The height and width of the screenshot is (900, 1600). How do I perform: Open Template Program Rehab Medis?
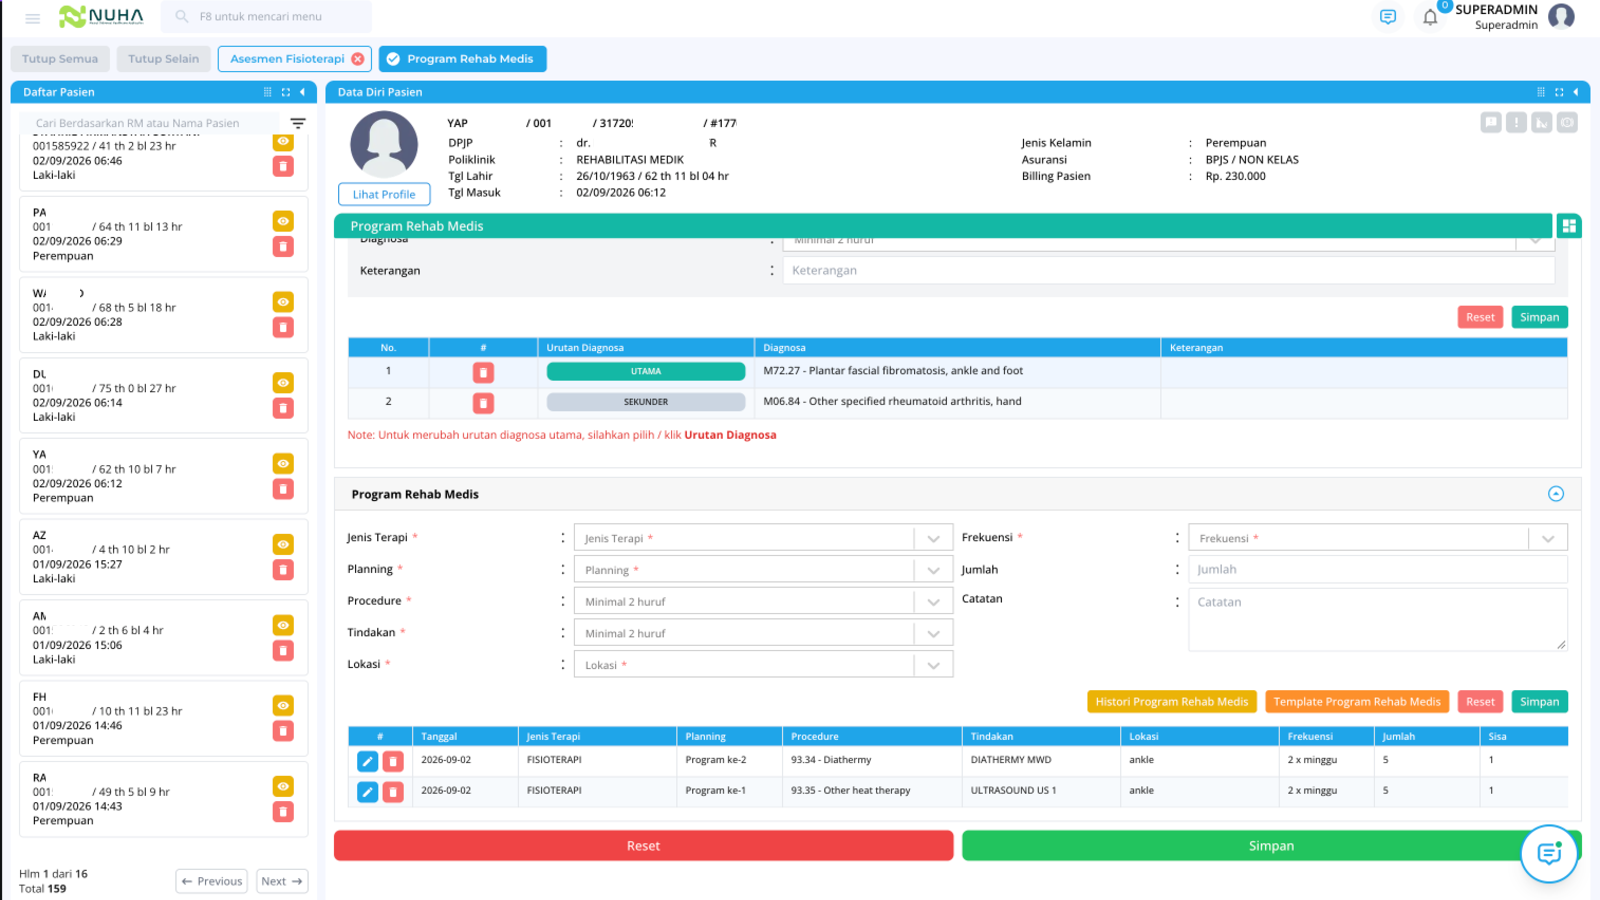point(1357,702)
